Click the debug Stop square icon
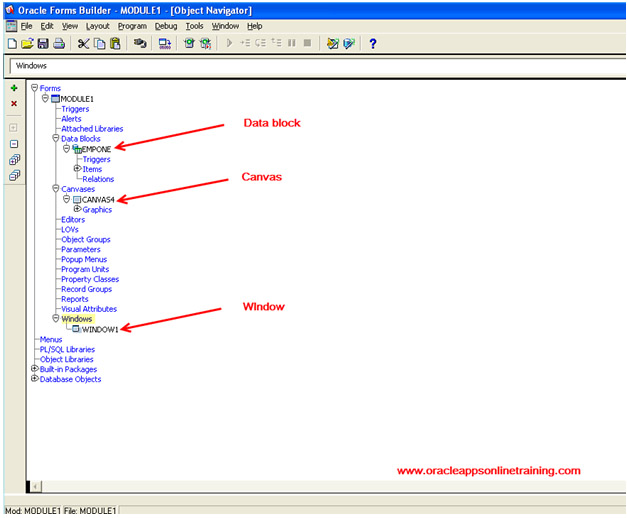The height and width of the screenshot is (518, 627). pyautogui.click(x=307, y=43)
